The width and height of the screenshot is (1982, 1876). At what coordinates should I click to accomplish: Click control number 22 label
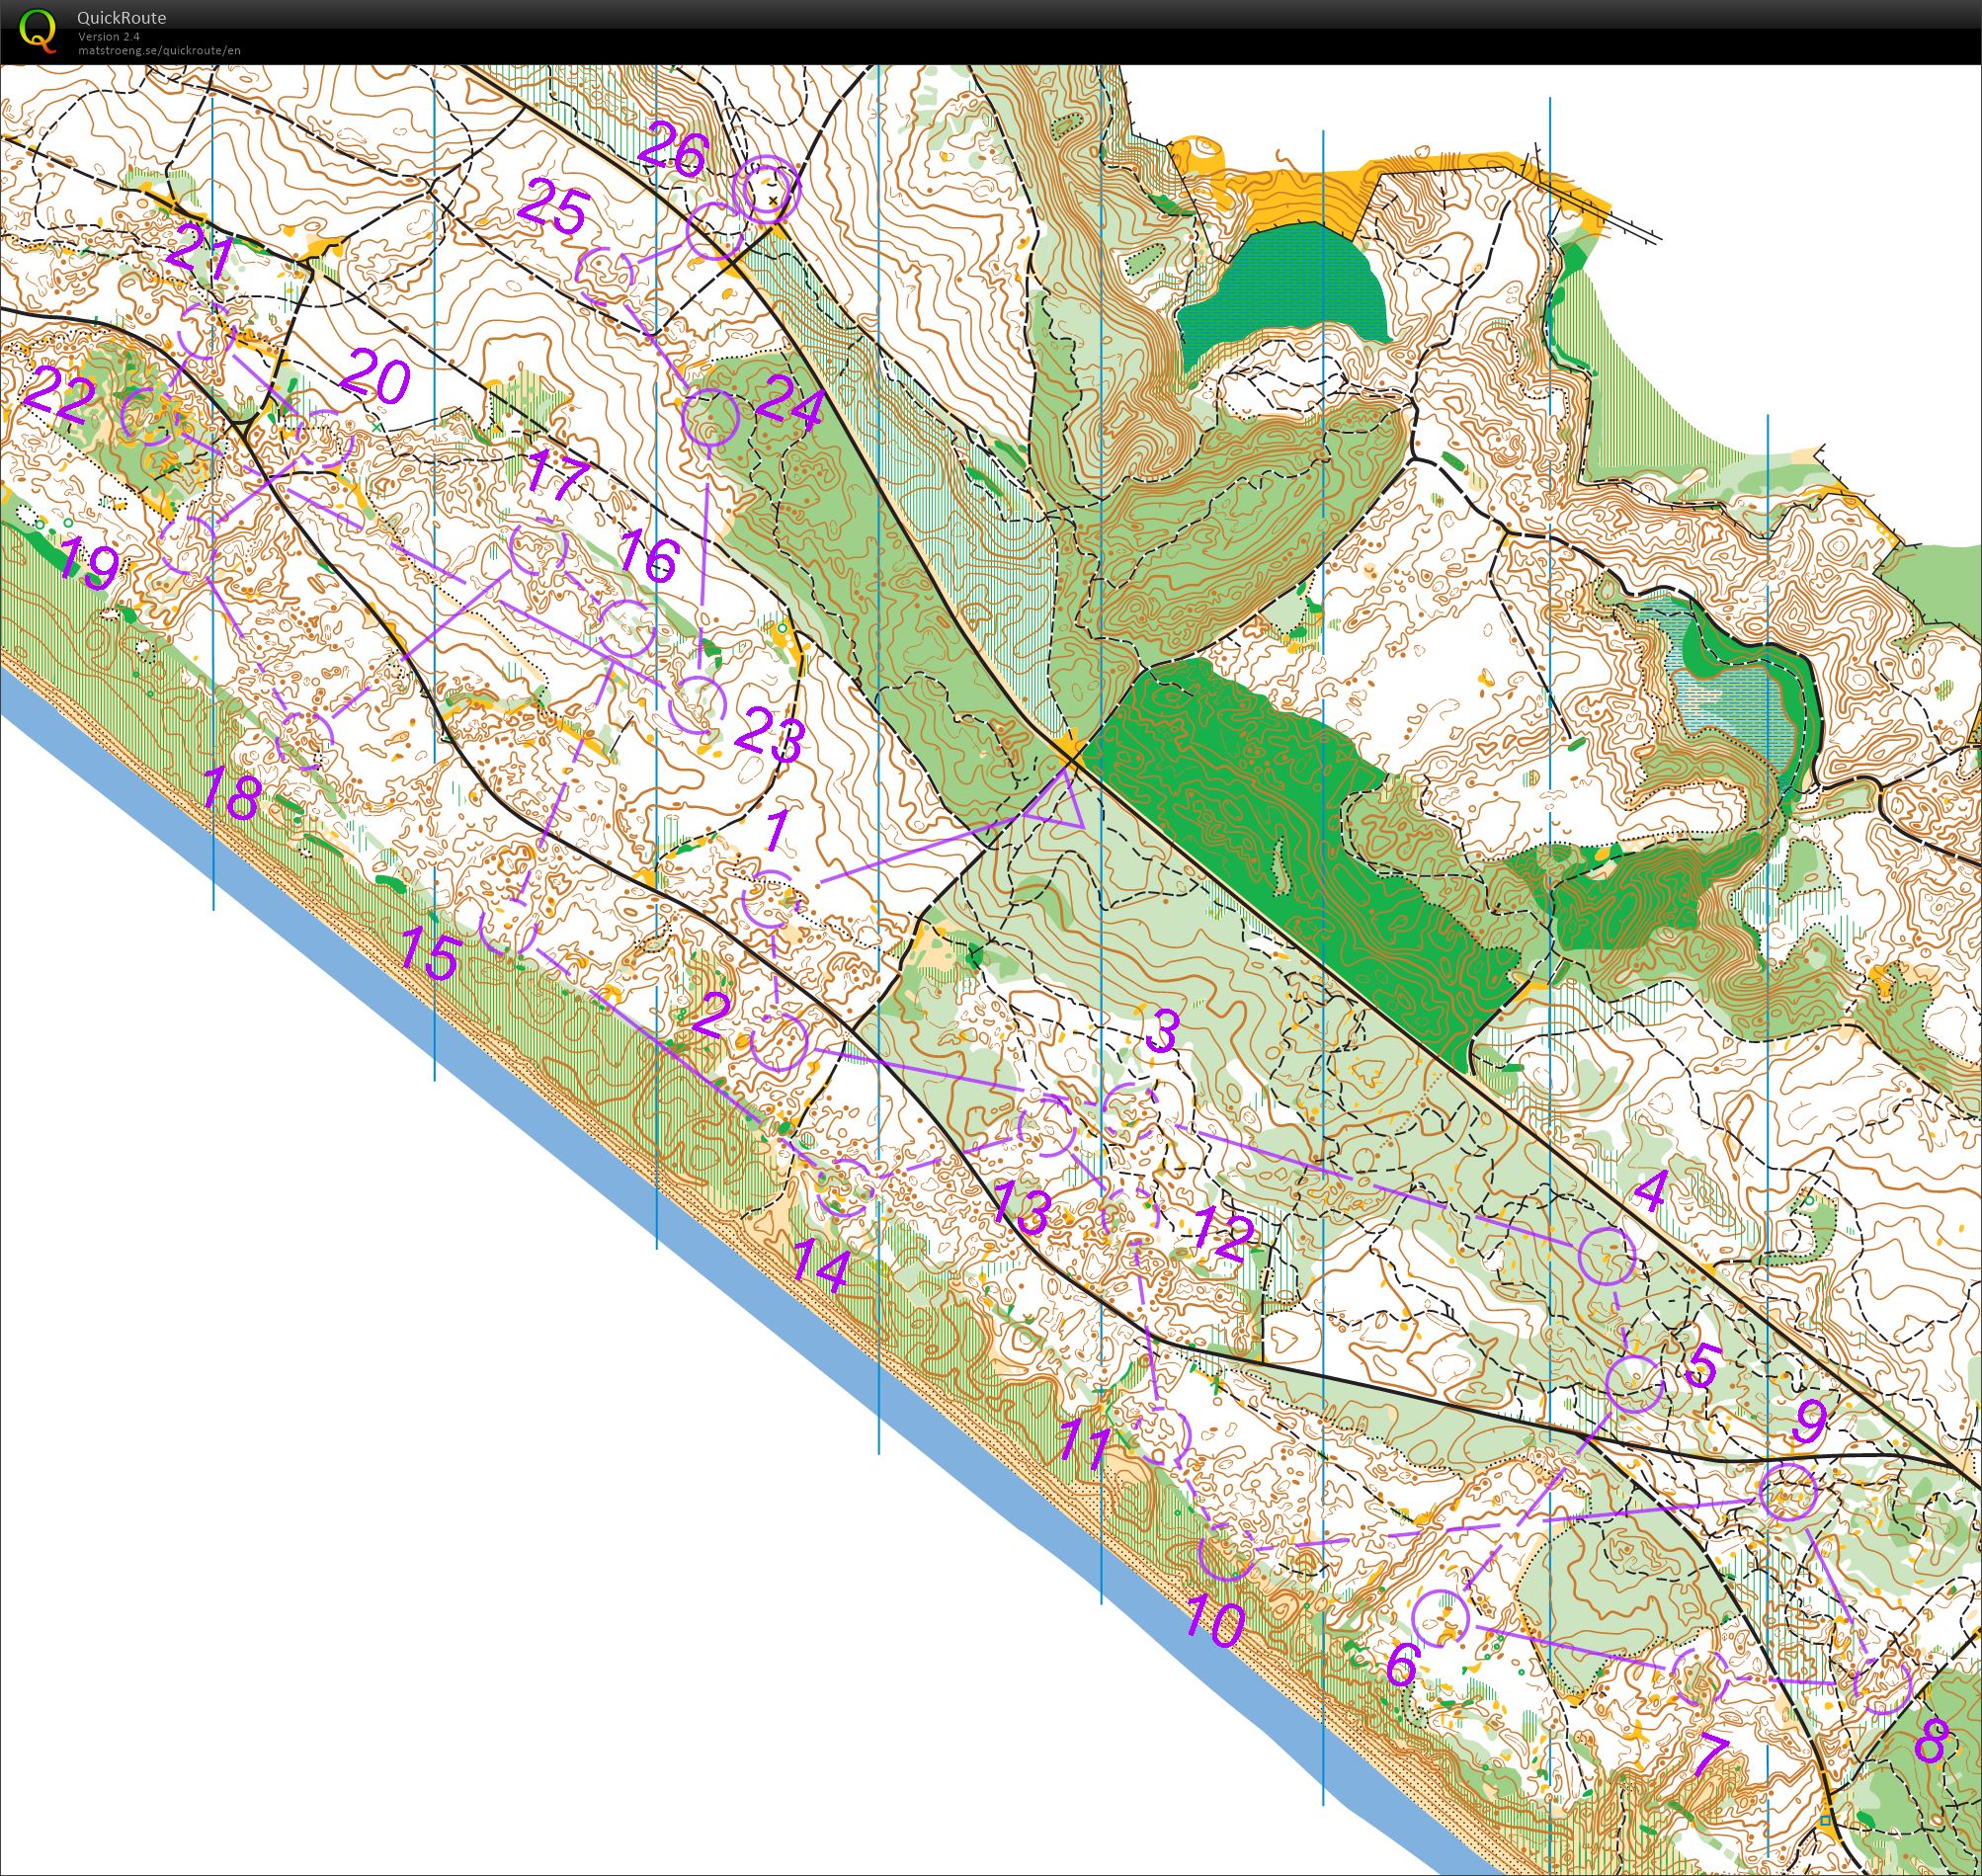click(60, 395)
